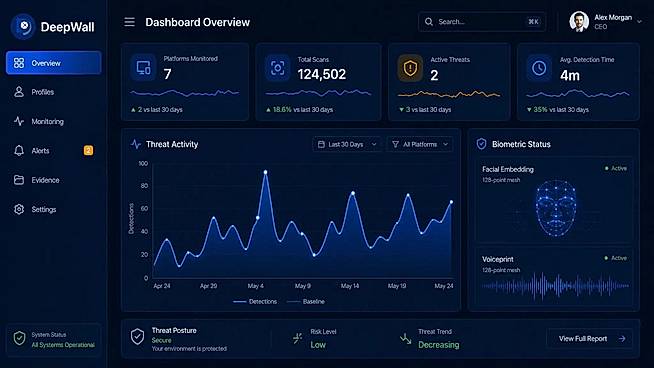This screenshot has width=654, height=368.
Task: Open the hamburger menu icon
Action: 129,22
